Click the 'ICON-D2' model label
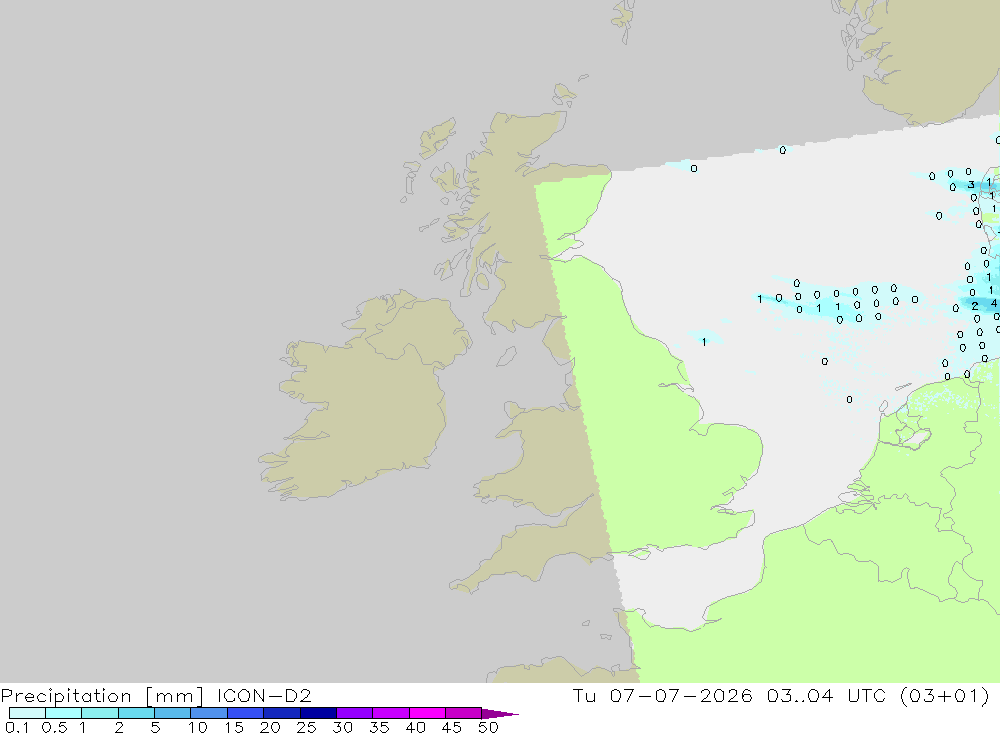 (x=264, y=695)
